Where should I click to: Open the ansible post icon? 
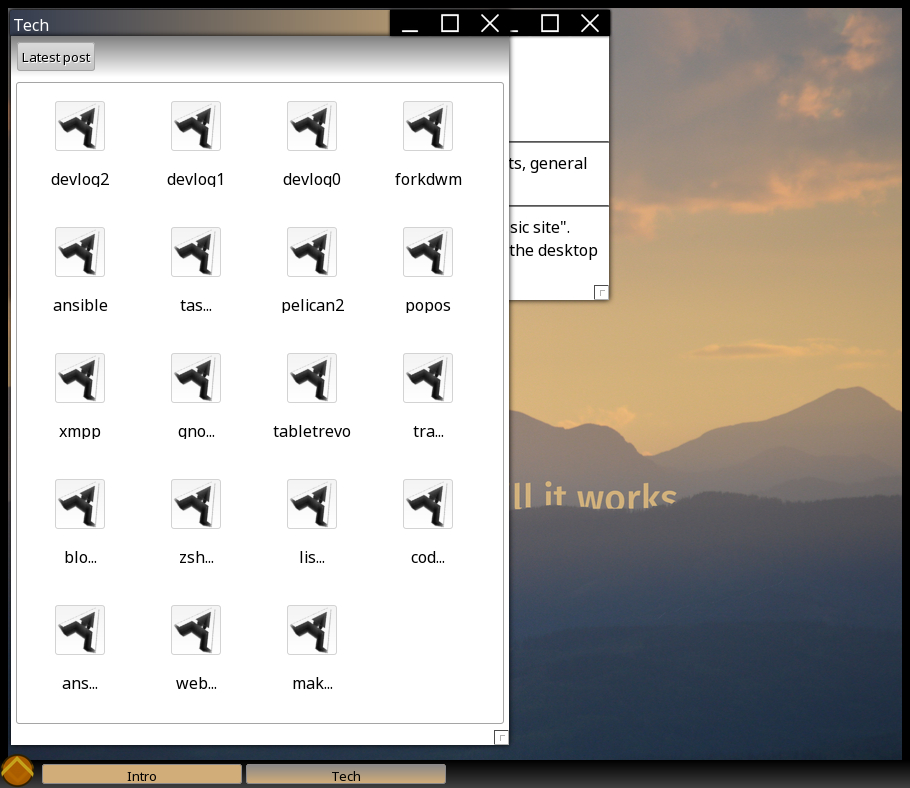[80, 252]
